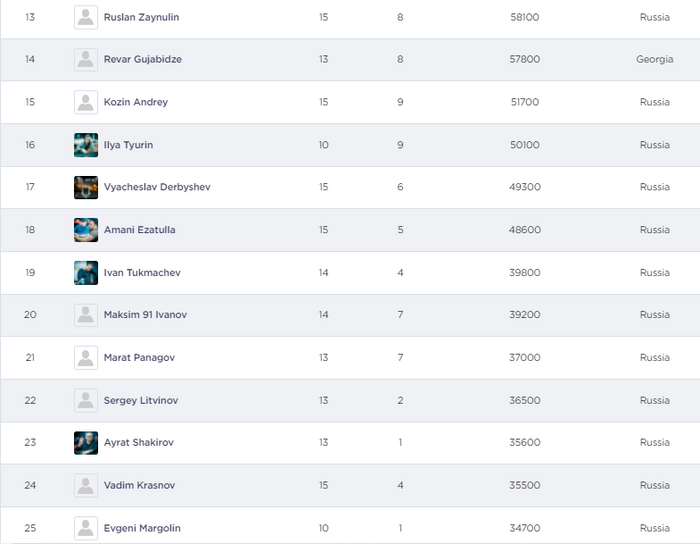Click Maksim 91 Ivanov's placeholder avatar
Viewport: 700px width, 544px height.
86,315
